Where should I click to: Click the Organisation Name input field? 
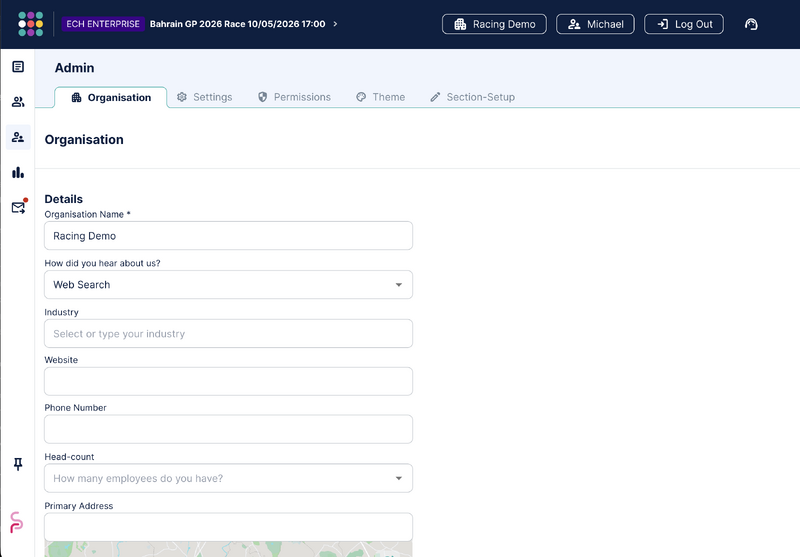point(228,236)
